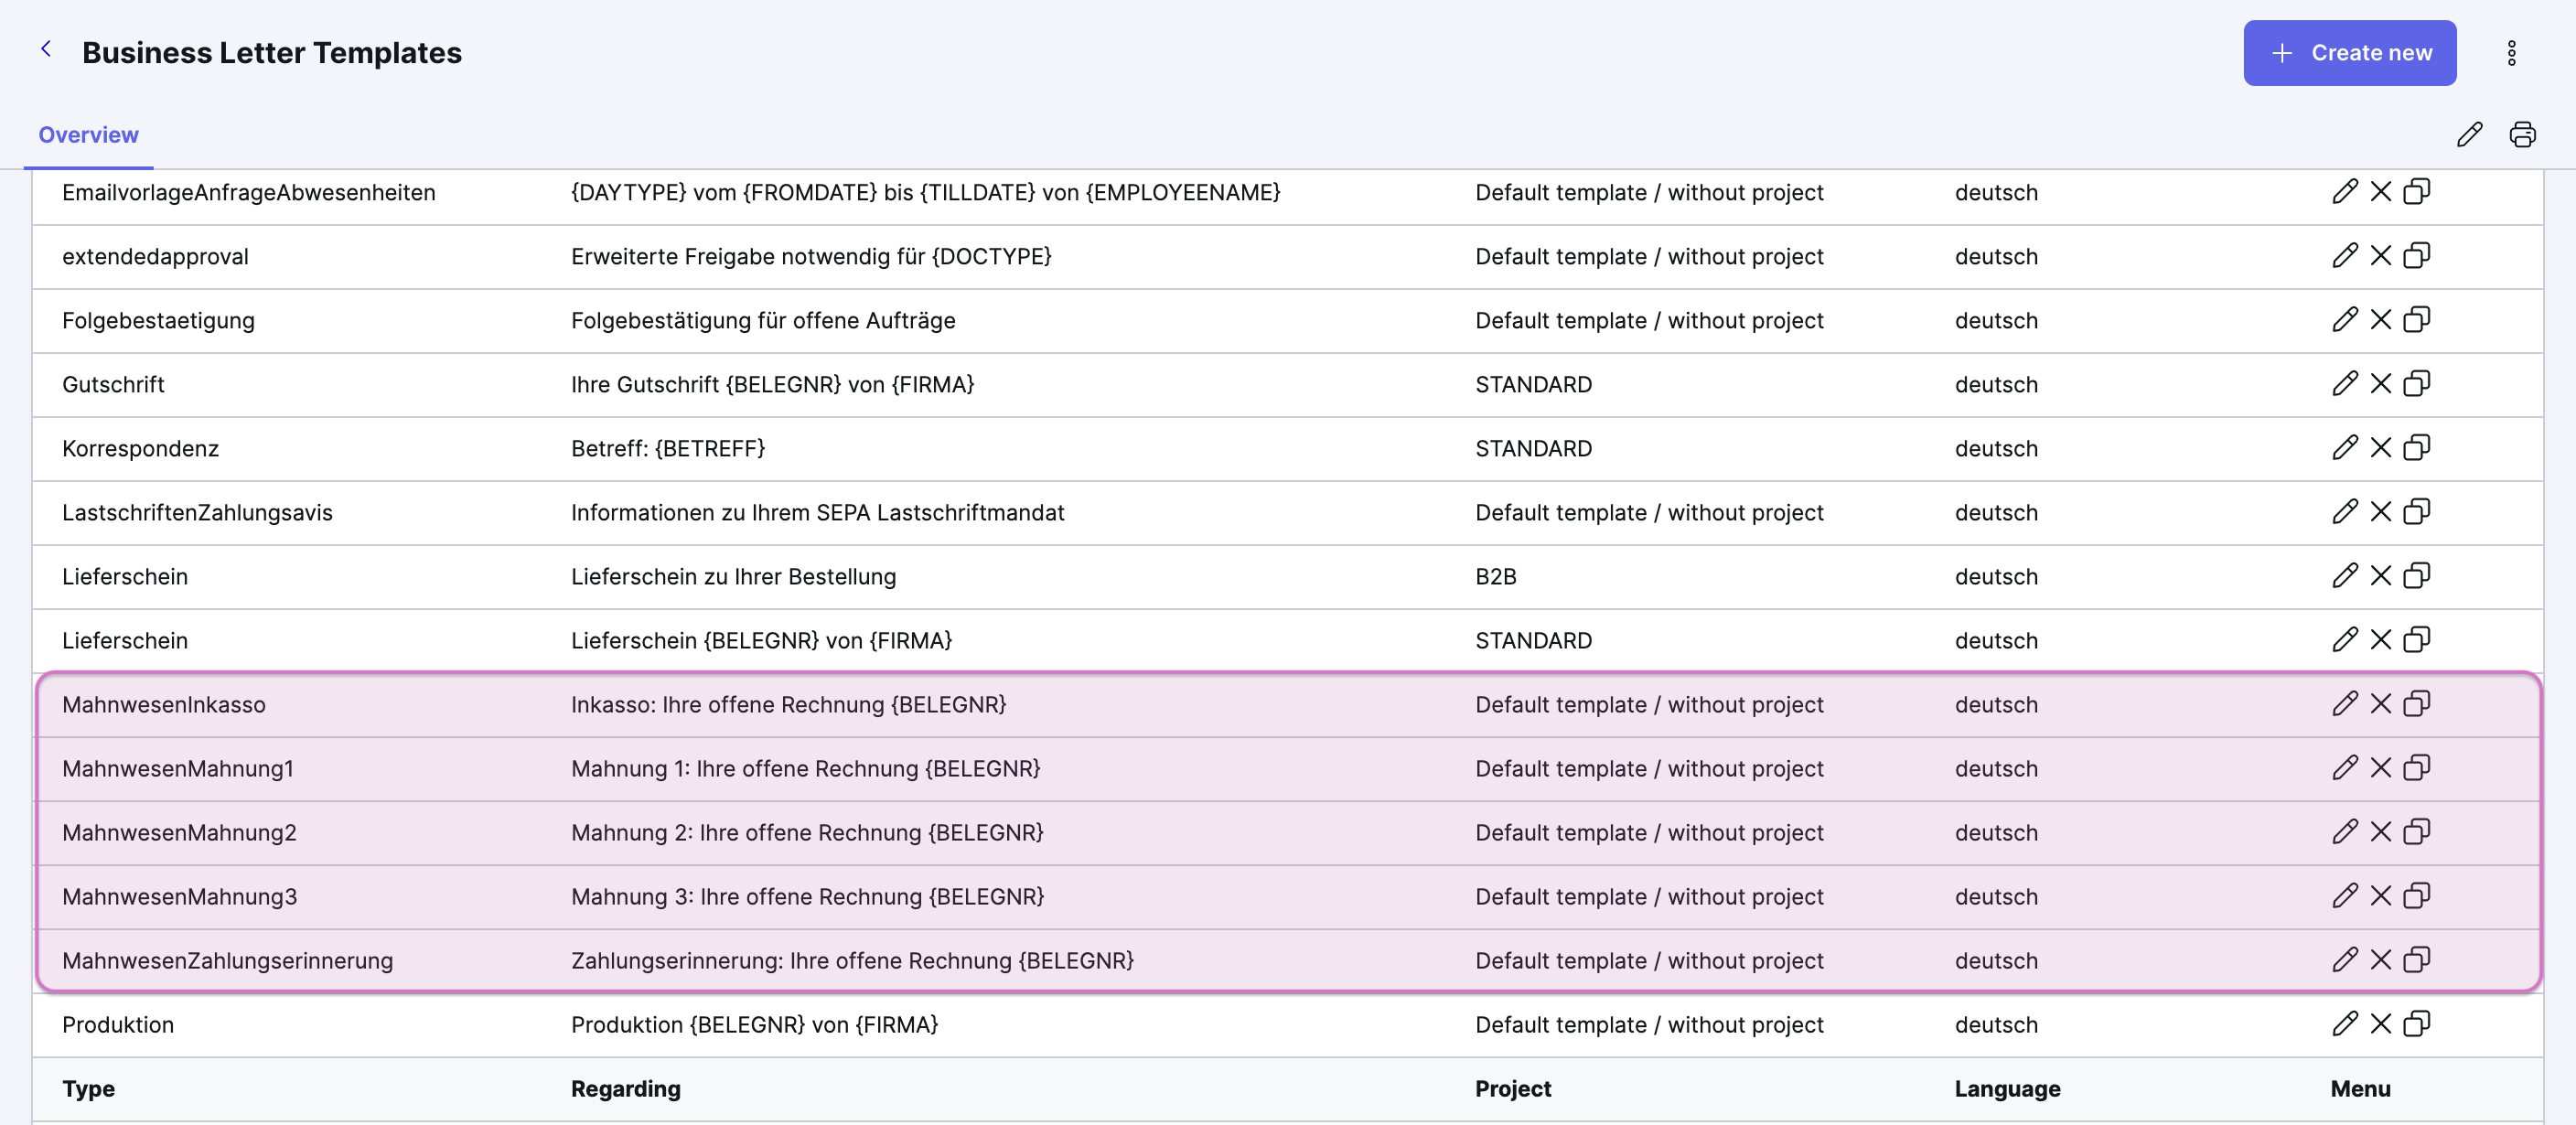Viewport: 2576px width, 1125px height.
Task: Edit the MahnwesenMahnung1 template
Action: 2345,768
